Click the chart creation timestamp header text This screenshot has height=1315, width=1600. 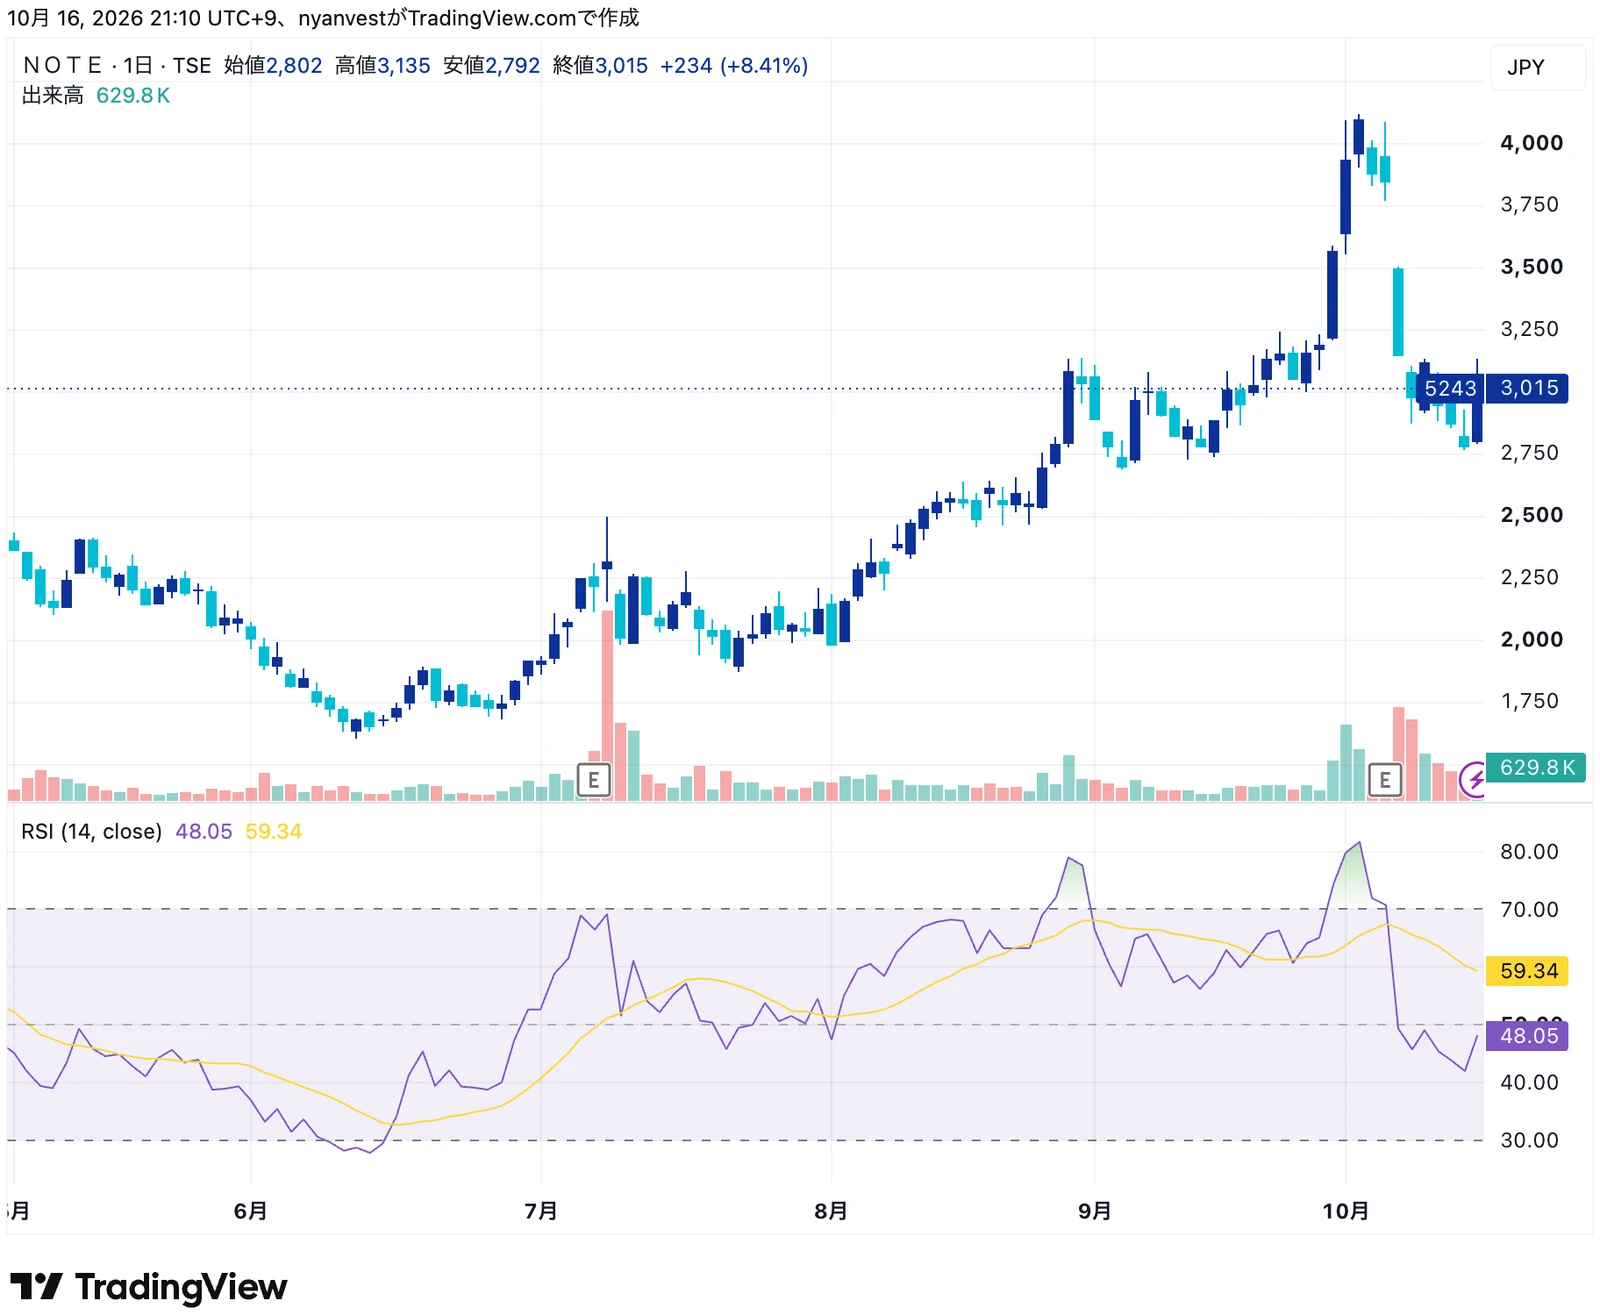pyautogui.click(x=323, y=18)
